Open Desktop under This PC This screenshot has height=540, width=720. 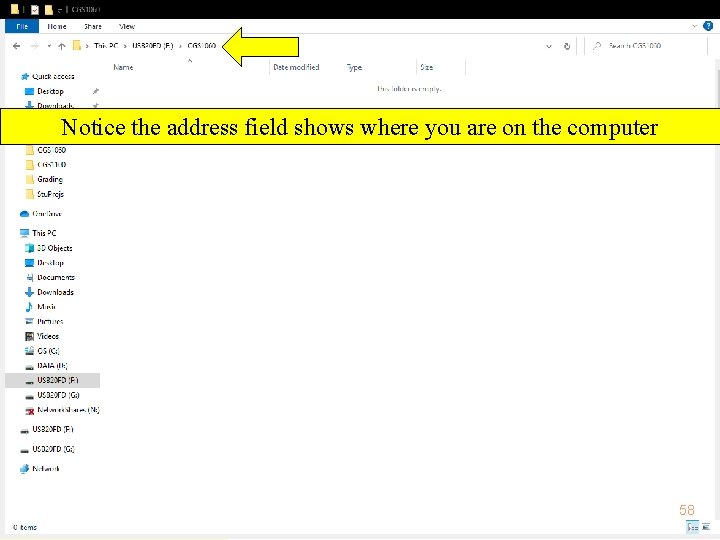point(51,263)
